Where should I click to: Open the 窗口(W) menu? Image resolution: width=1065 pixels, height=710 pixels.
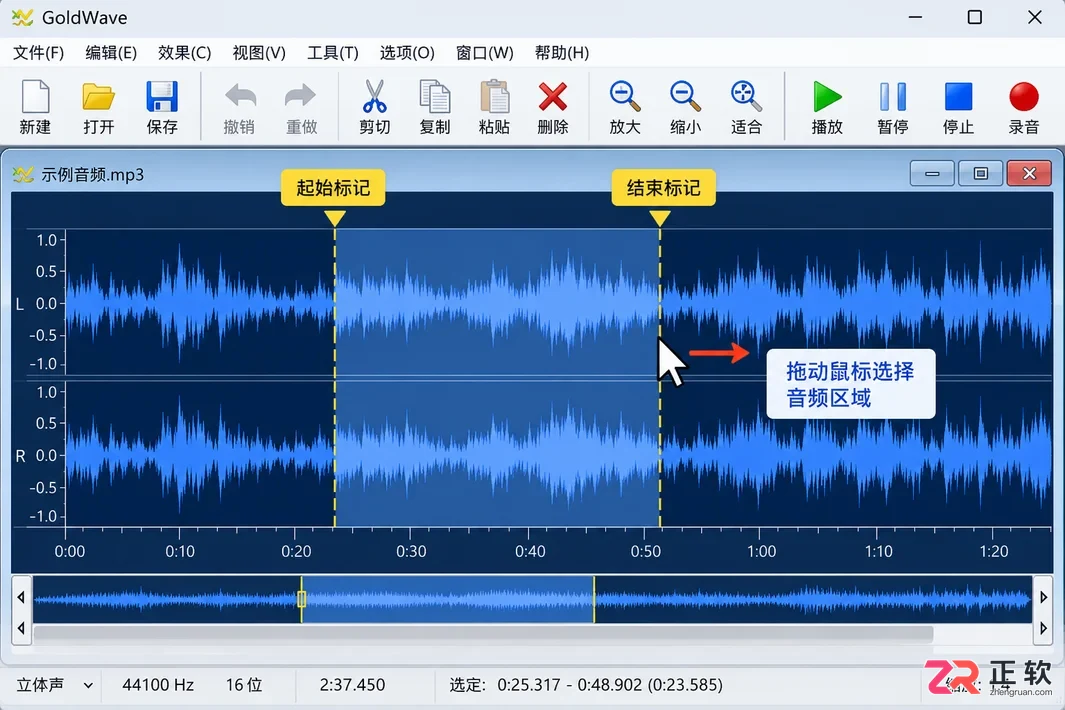click(484, 53)
